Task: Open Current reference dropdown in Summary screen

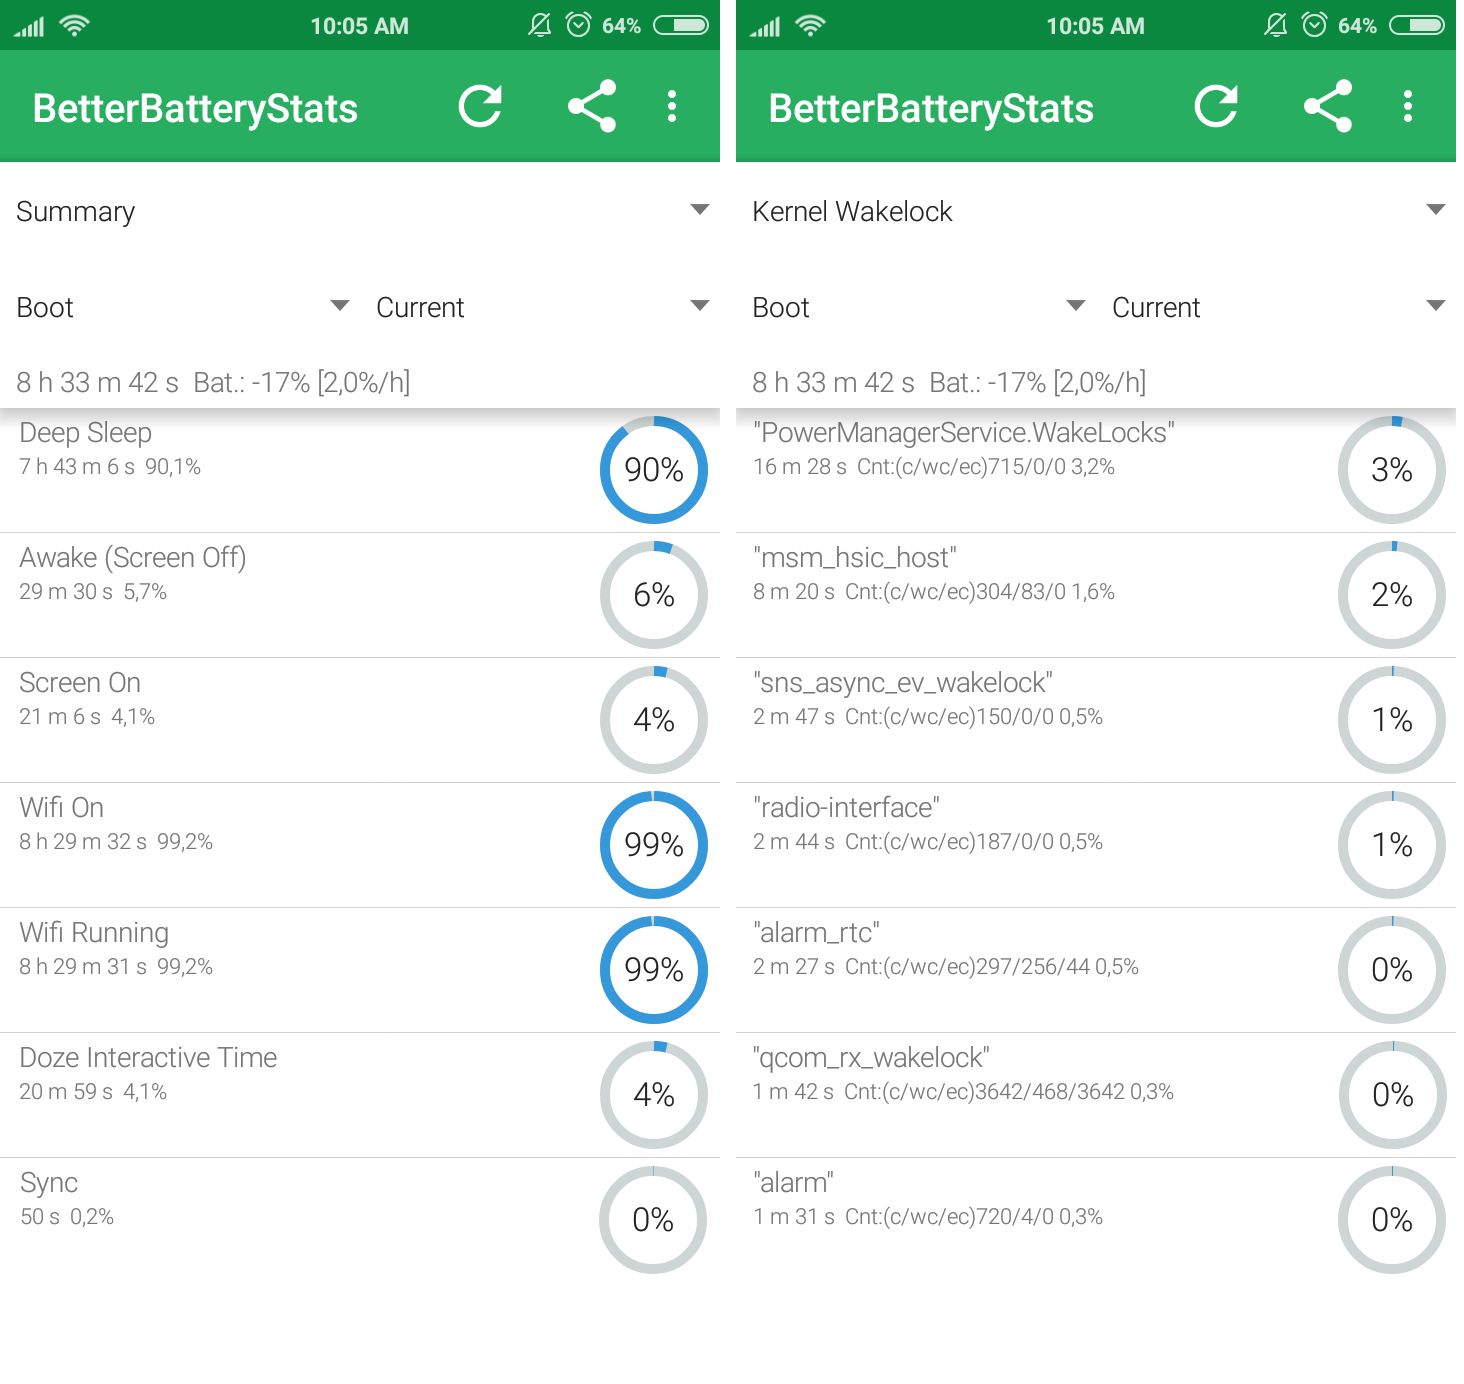Action: tap(542, 307)
